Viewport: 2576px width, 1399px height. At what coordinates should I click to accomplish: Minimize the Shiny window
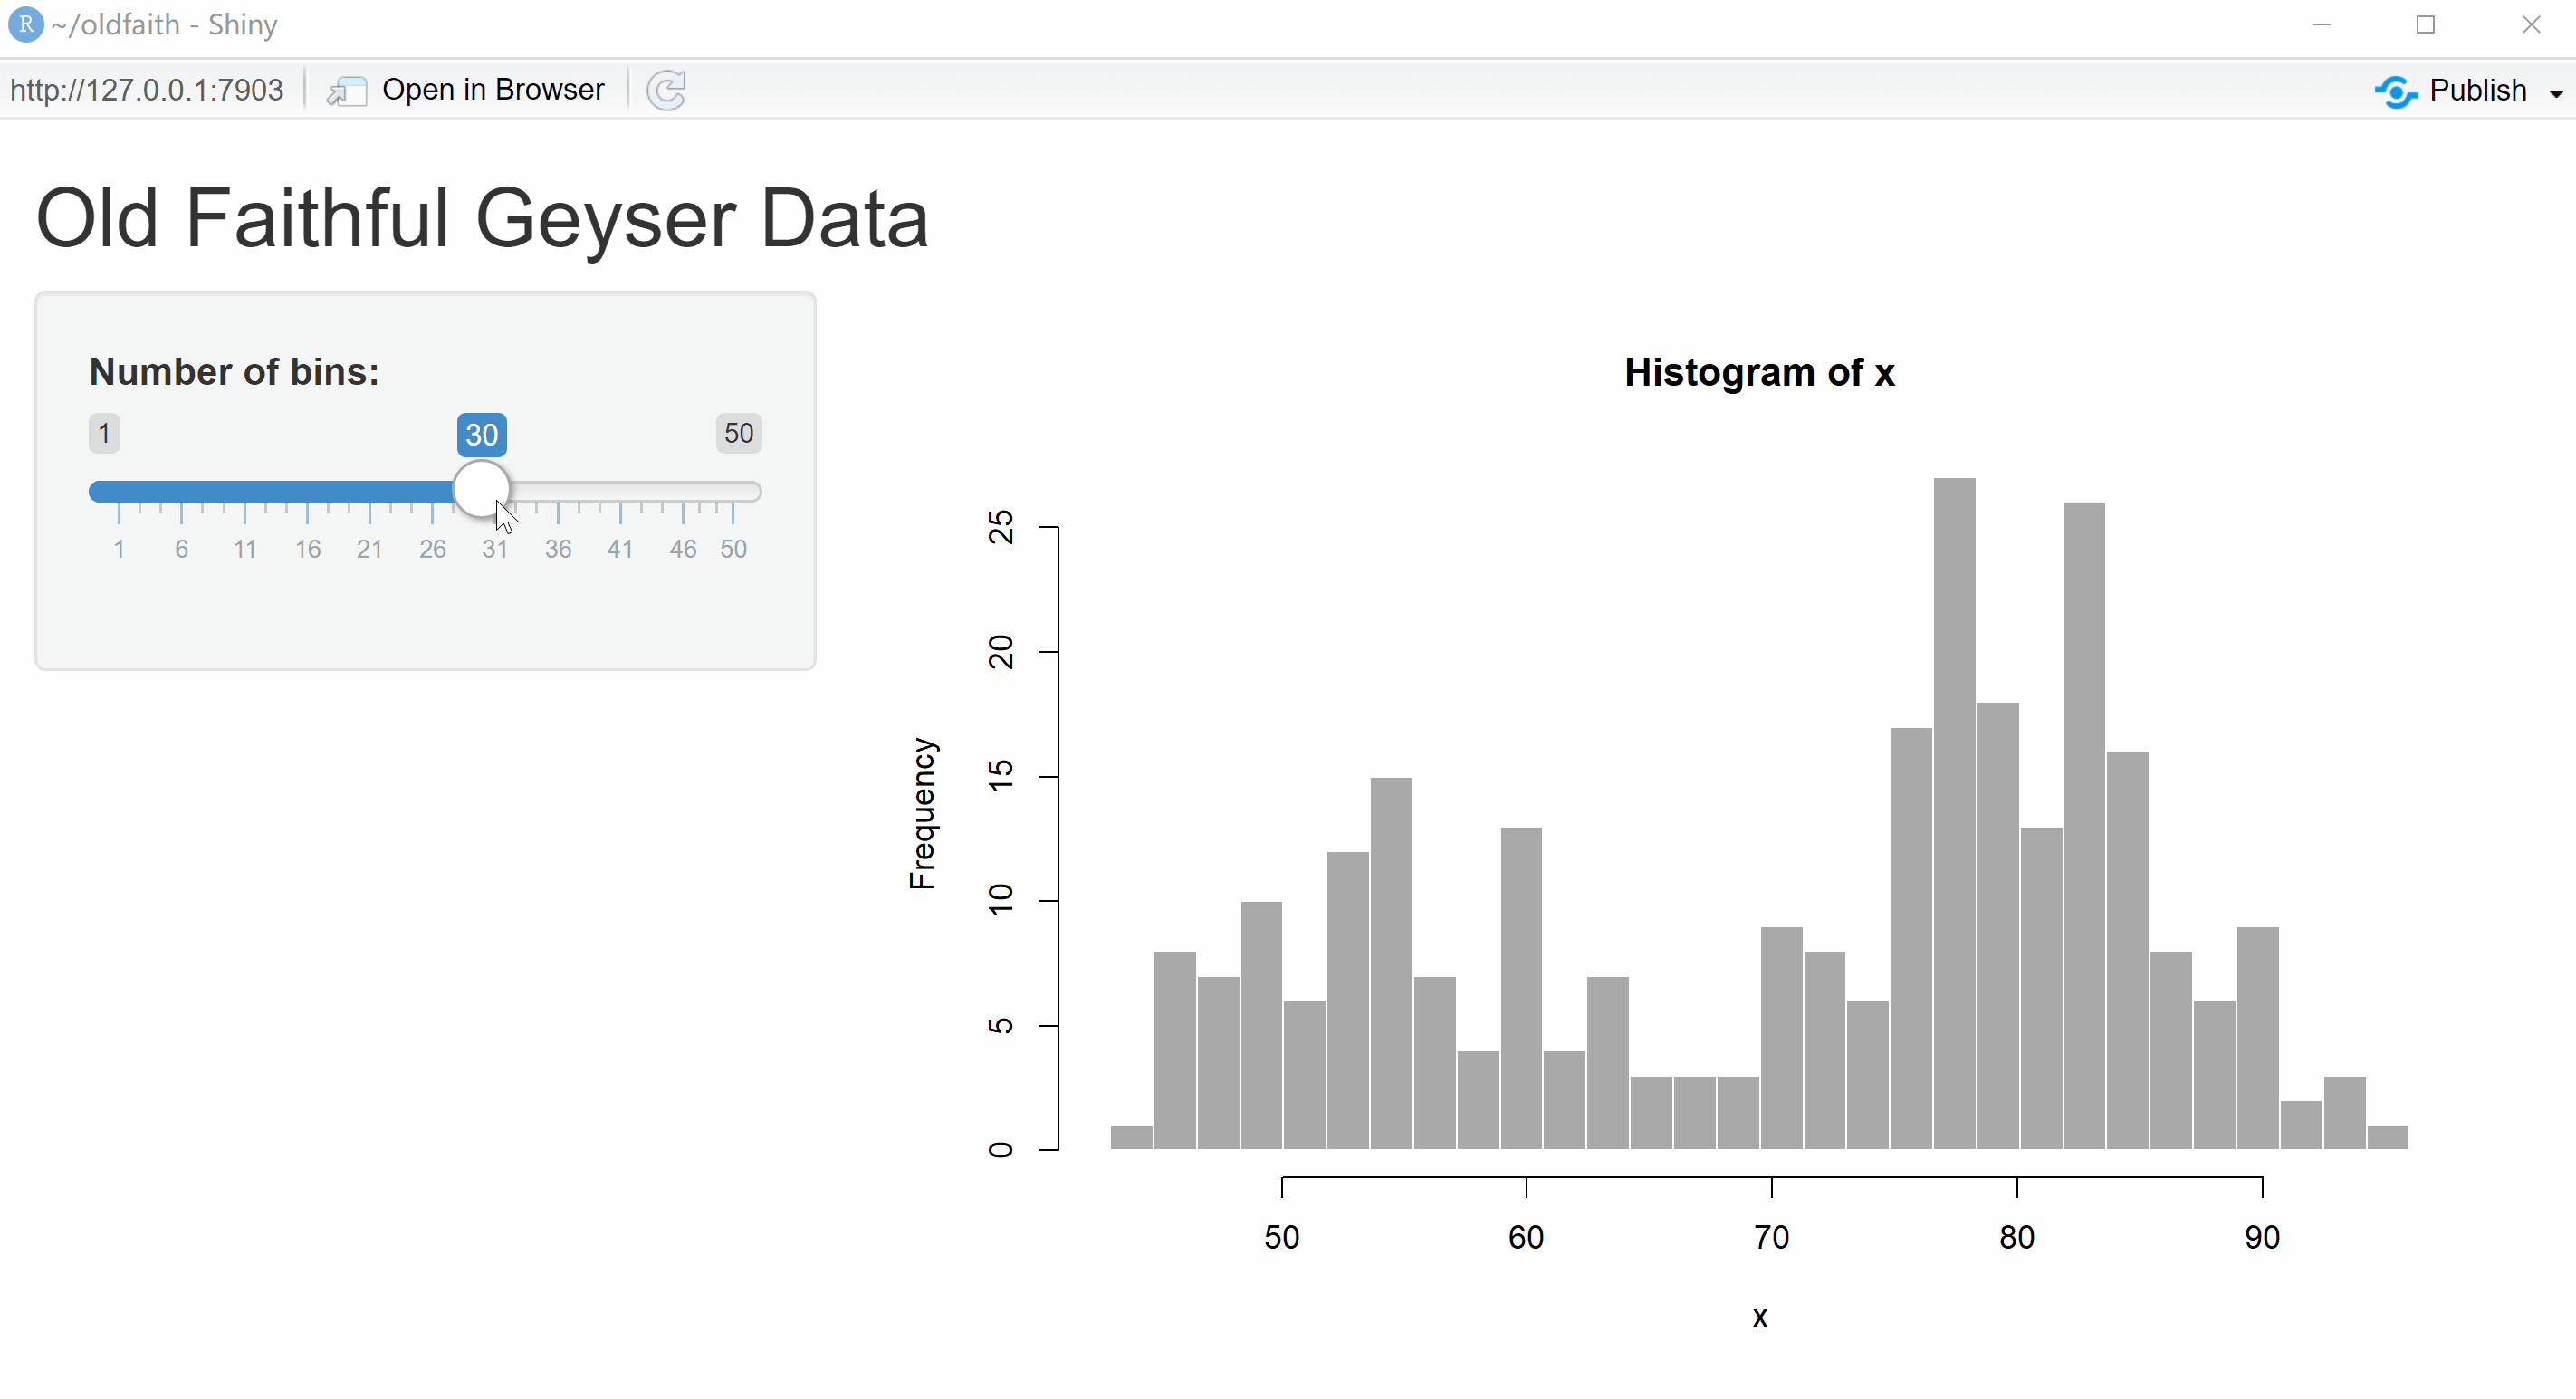(x=2321, y=24)
